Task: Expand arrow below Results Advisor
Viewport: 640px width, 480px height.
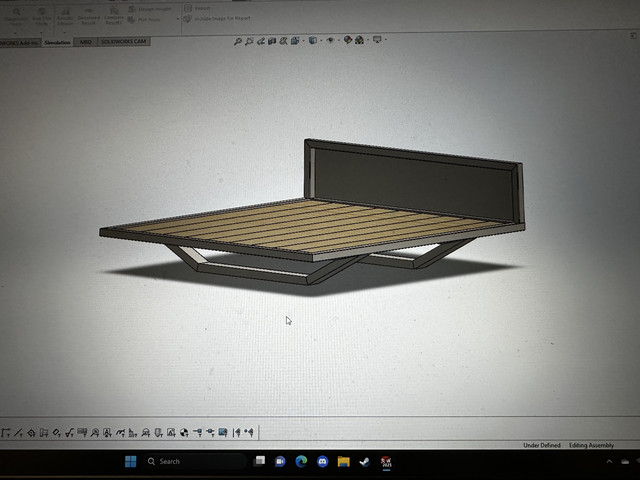Action: click(x=64, y=31)
